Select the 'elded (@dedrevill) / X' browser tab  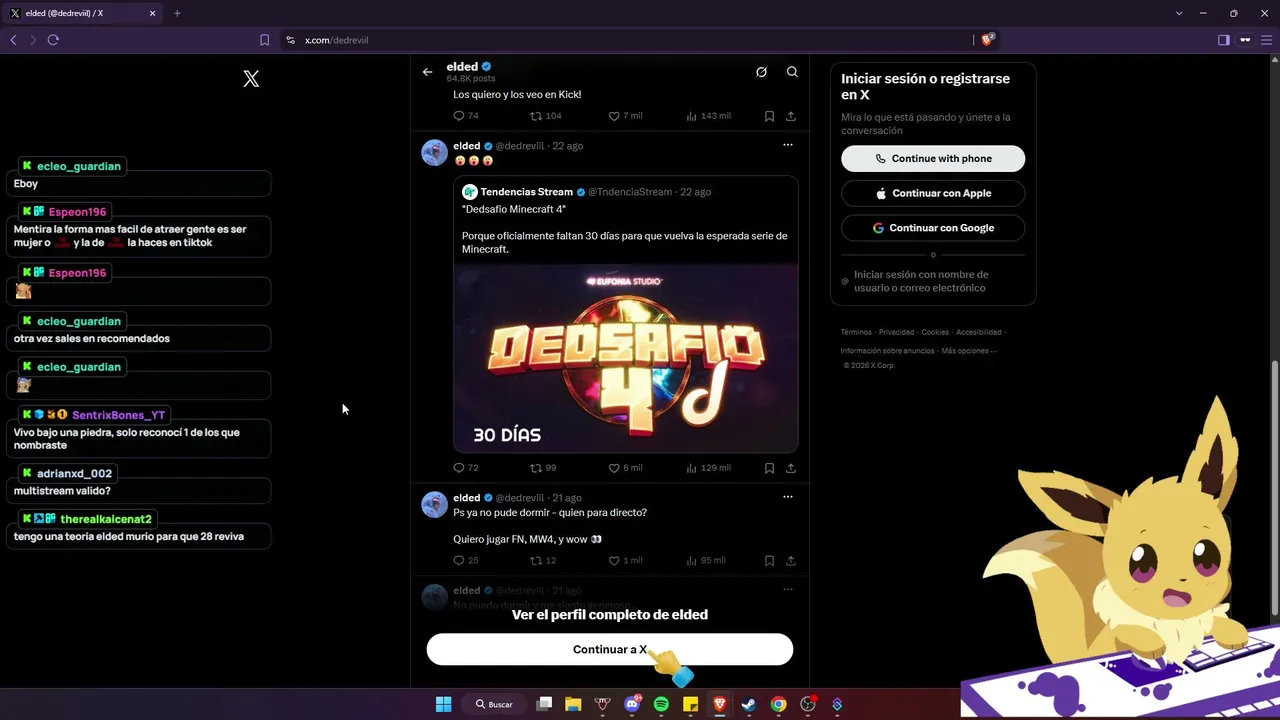(x=84, y=13)
